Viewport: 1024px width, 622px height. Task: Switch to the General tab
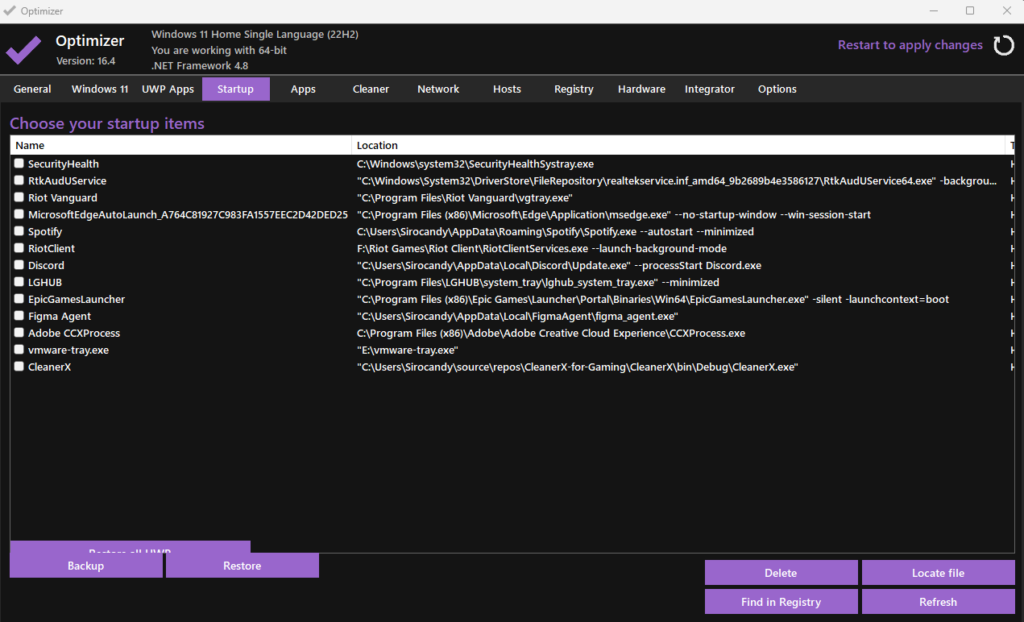pos(32,89)
